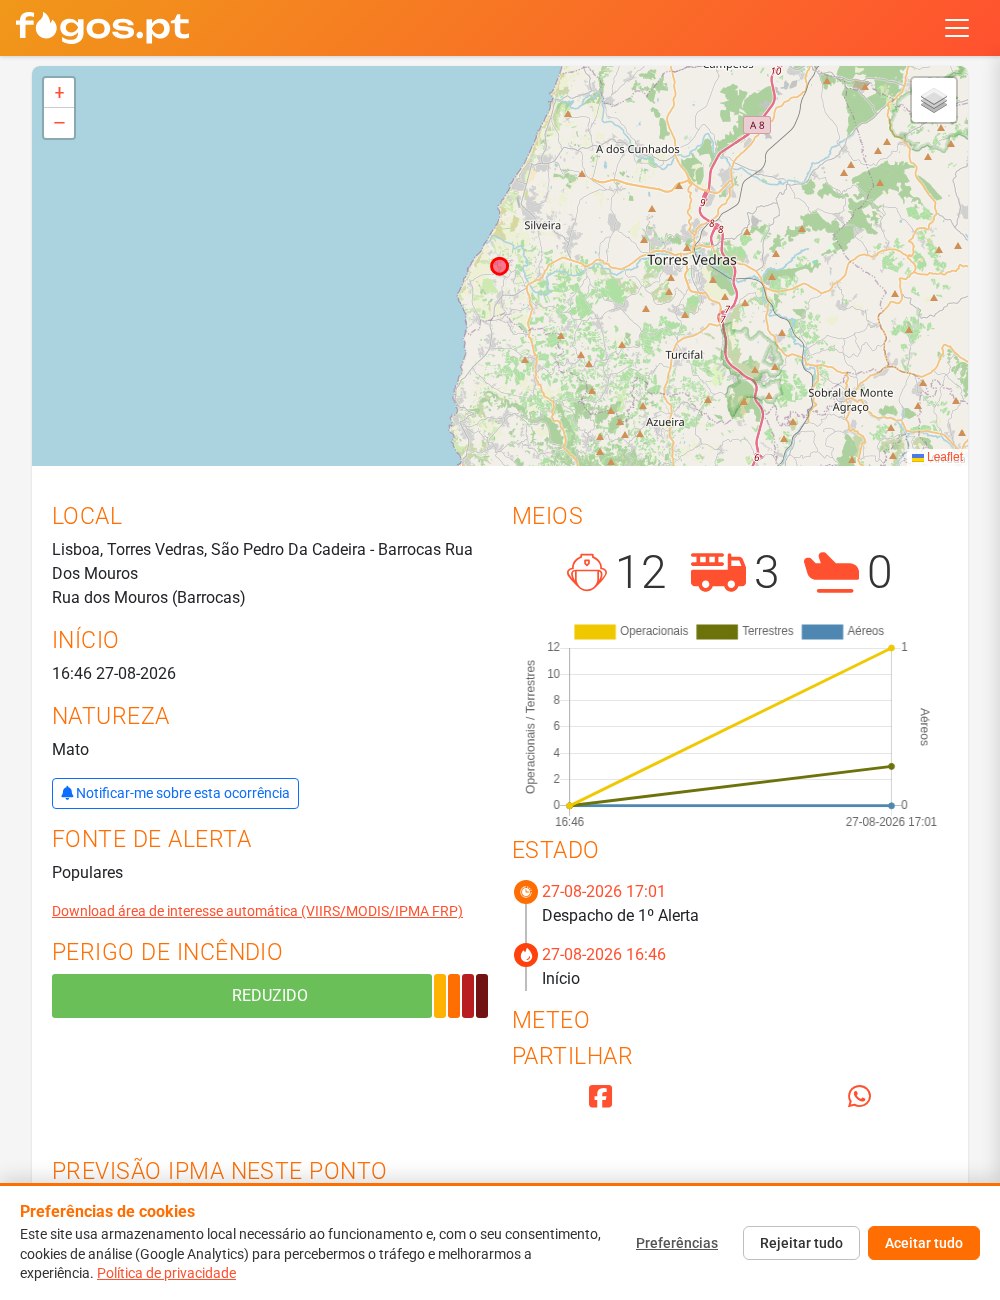The width and height of the screenshot is (1000, 1300).
Task: Click the Mato nature value
Action: click(x=70, y=750)
